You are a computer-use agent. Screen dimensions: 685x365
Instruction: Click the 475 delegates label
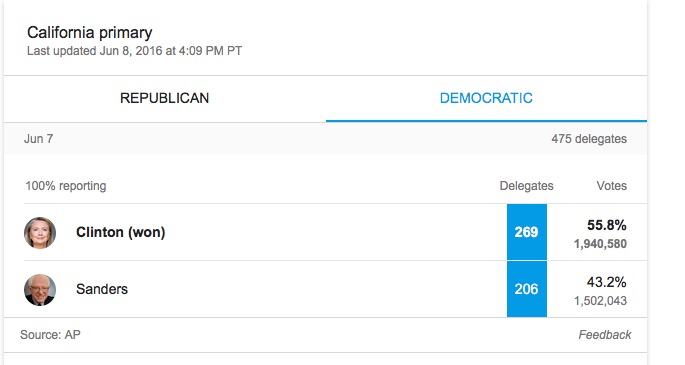(x=589, y=139)
